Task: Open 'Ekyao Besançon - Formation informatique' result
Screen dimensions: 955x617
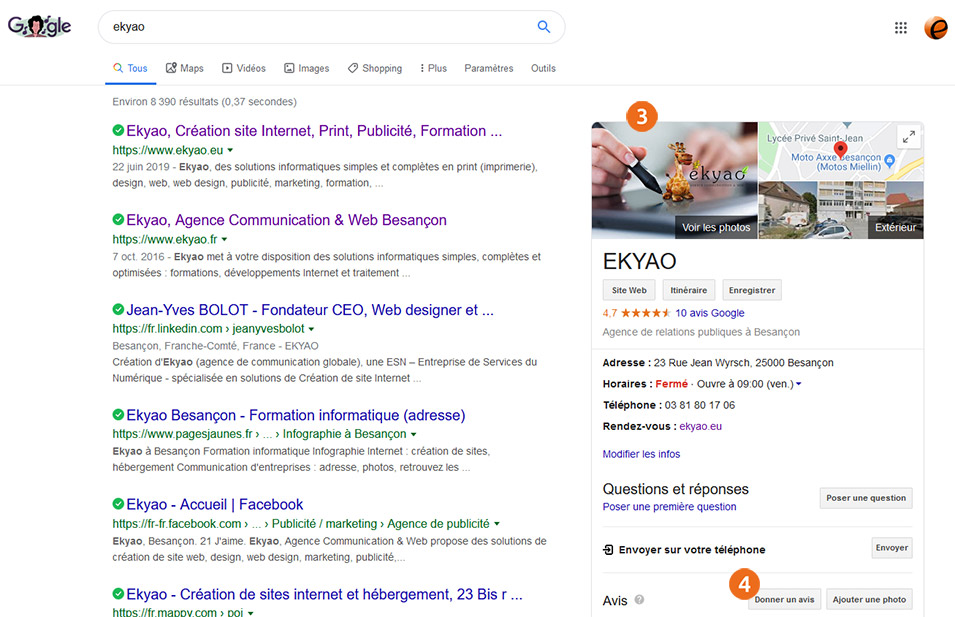Action: (x=295, y=415)
